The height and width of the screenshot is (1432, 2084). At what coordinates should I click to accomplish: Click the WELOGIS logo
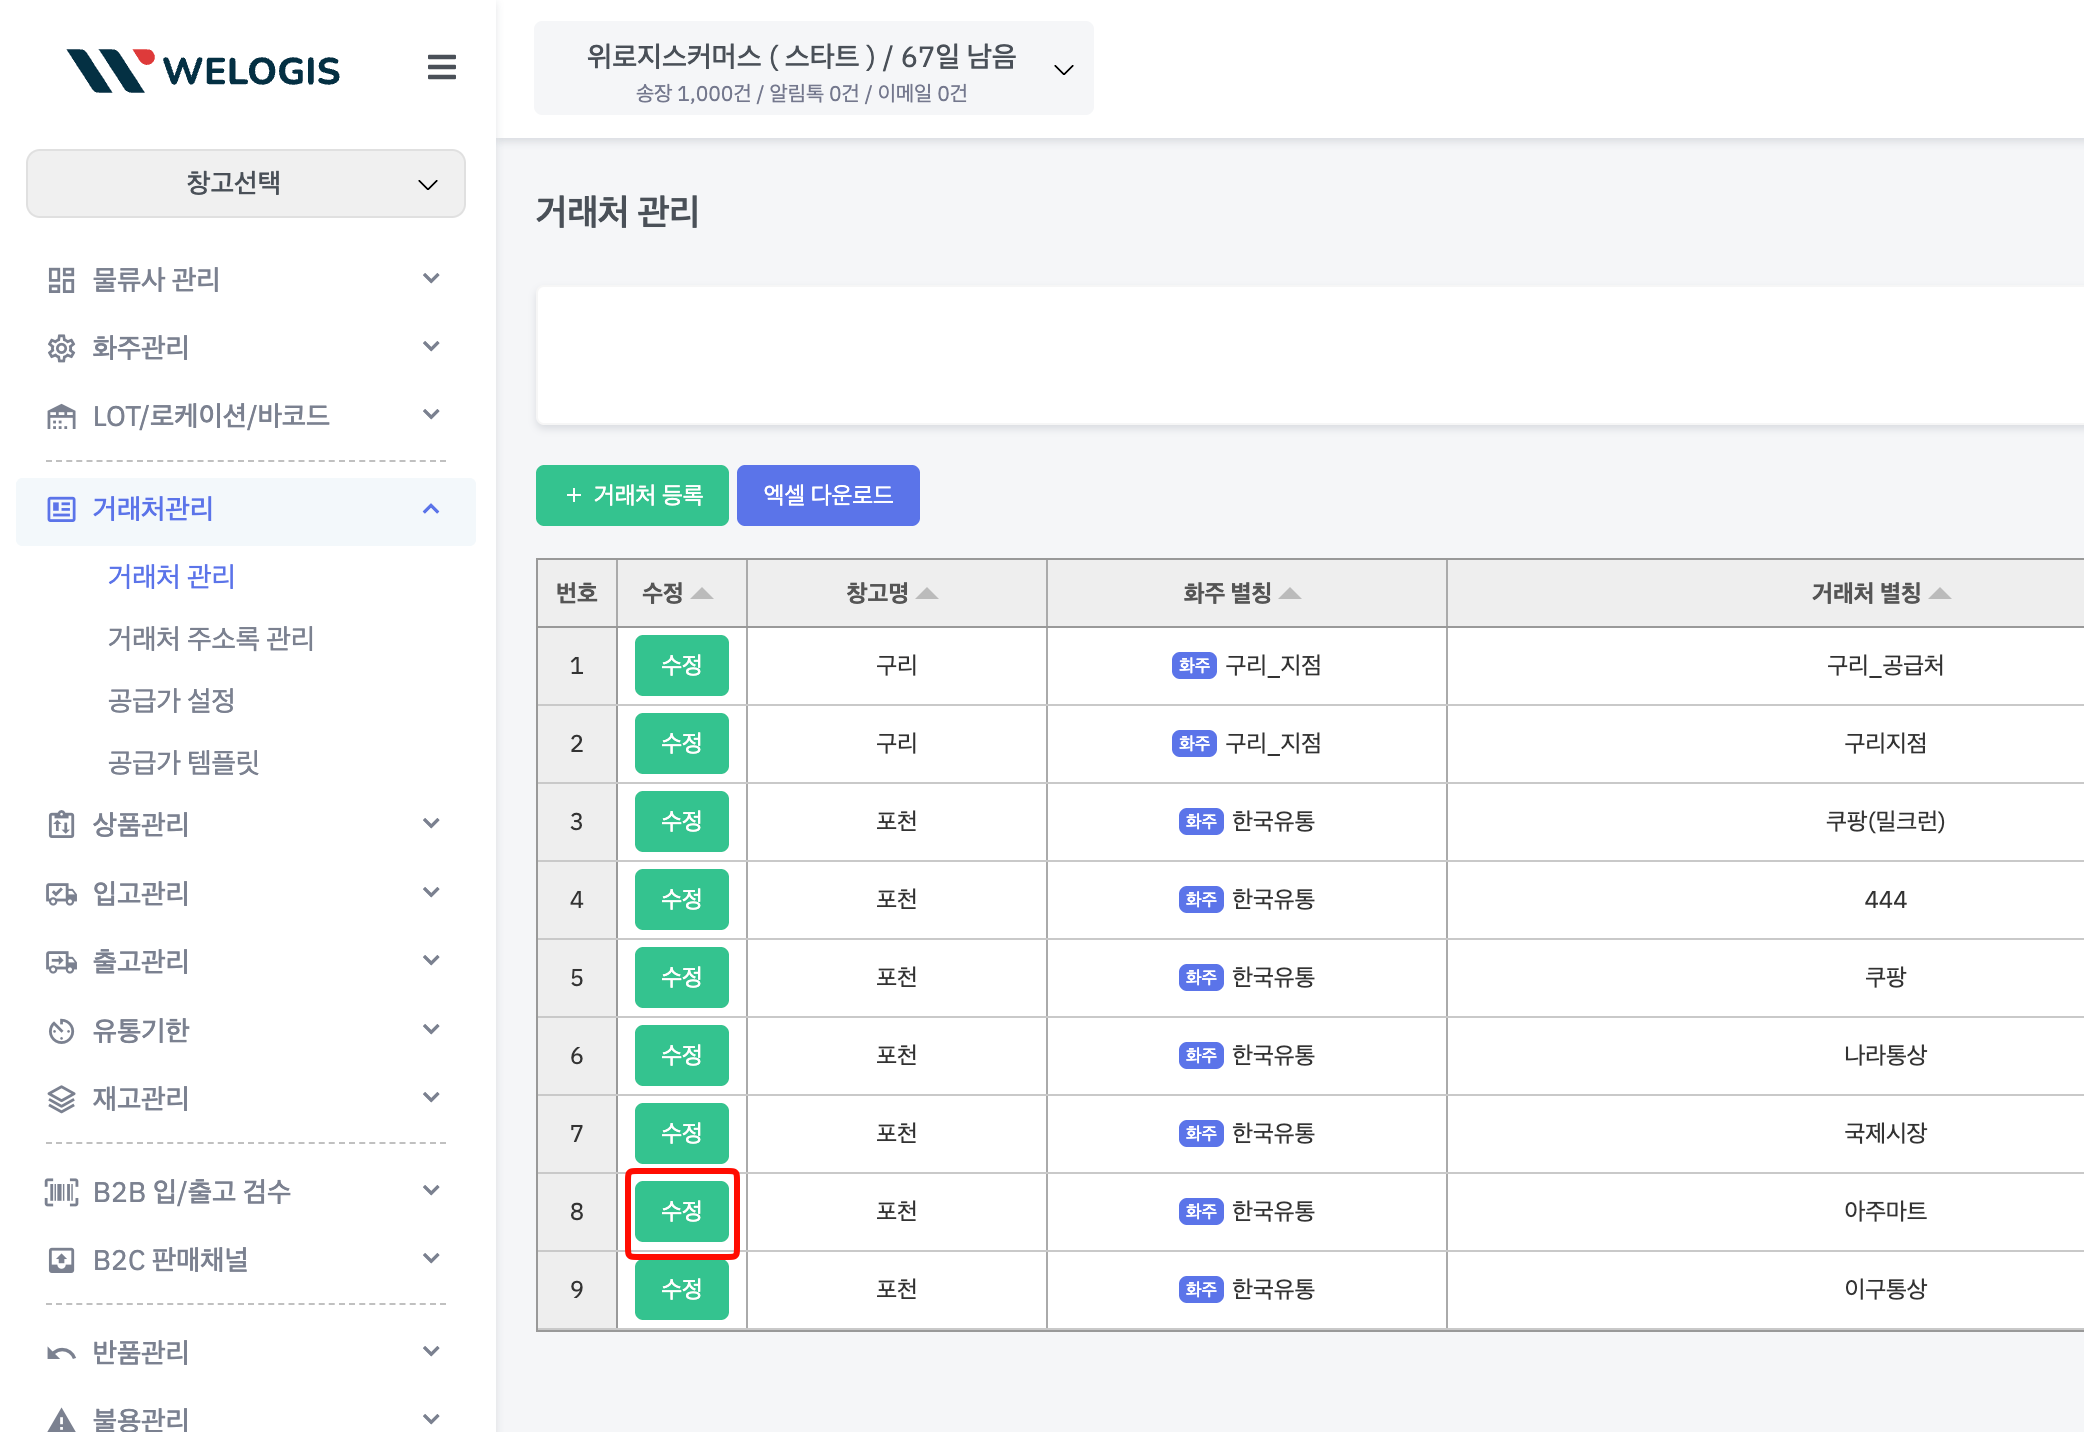pyautogui.click(x=204, y=70)
